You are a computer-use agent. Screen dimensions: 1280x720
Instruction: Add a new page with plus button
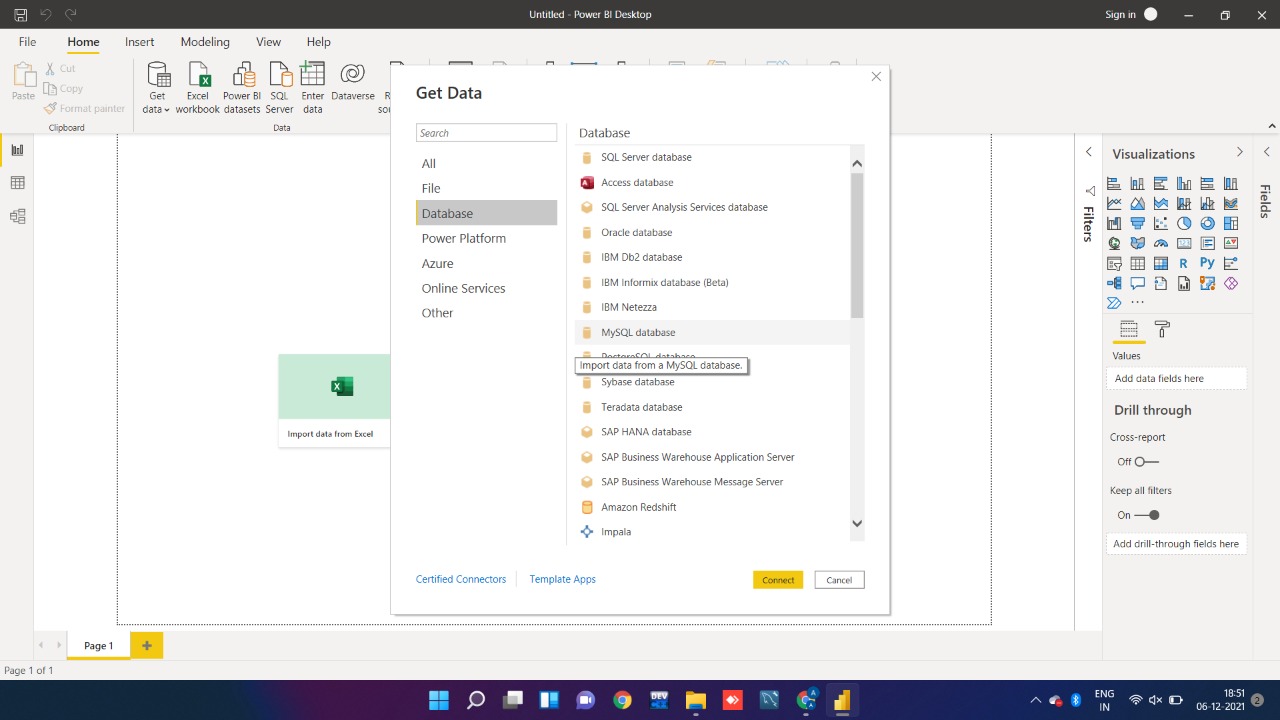[147, 646]
